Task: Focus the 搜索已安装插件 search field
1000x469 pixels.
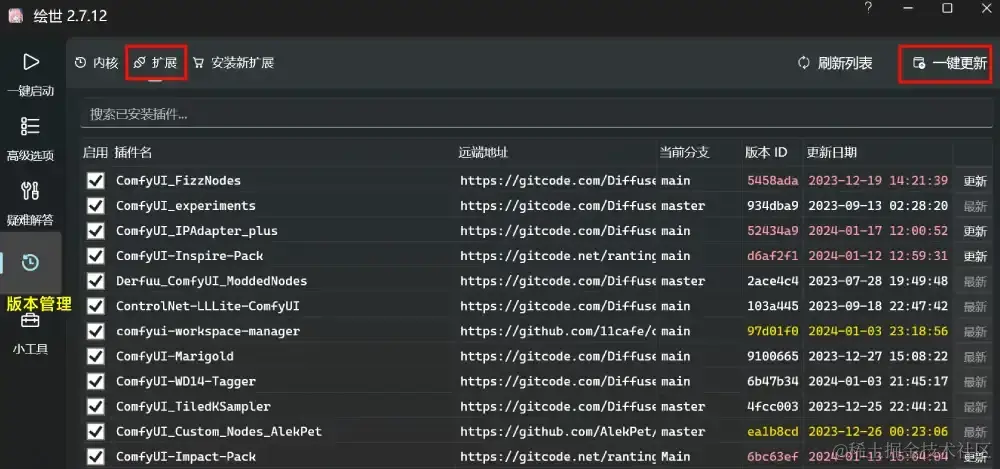Action: (x=536, y=114)
